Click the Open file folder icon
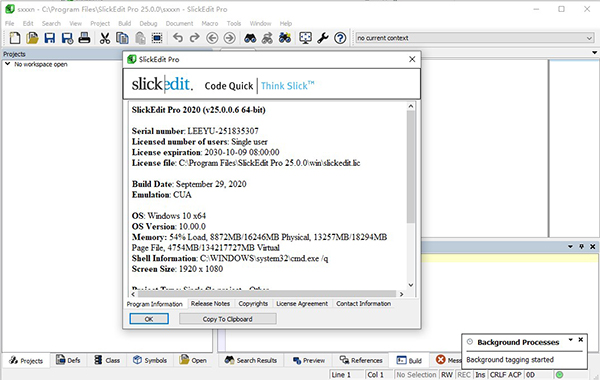Image resolution: width=600 pixels, height=380 pixels. point(33,38)
